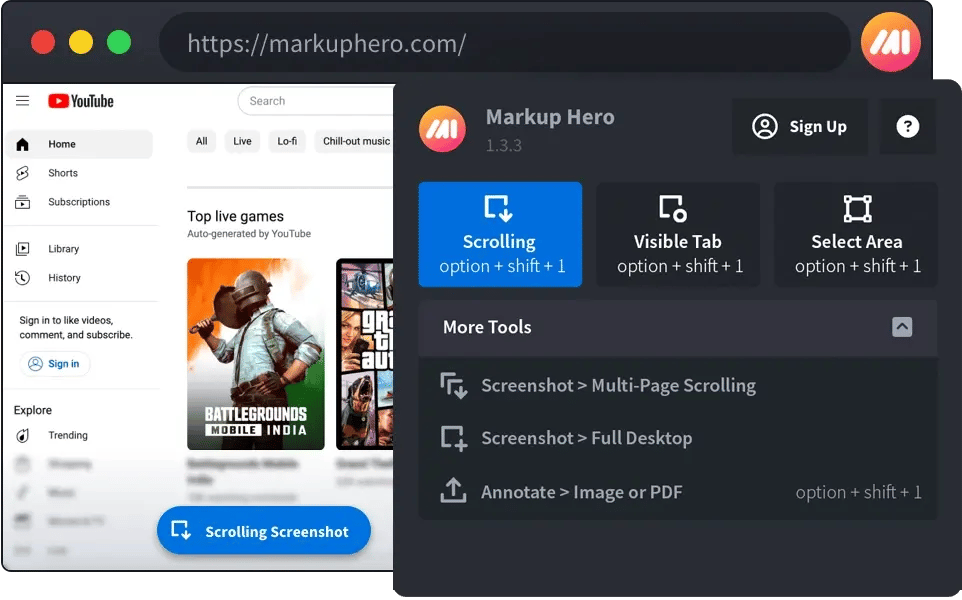962x600 pixels.
Task: Toggle the Lo-fi filter chip
Action: [287, 141]
